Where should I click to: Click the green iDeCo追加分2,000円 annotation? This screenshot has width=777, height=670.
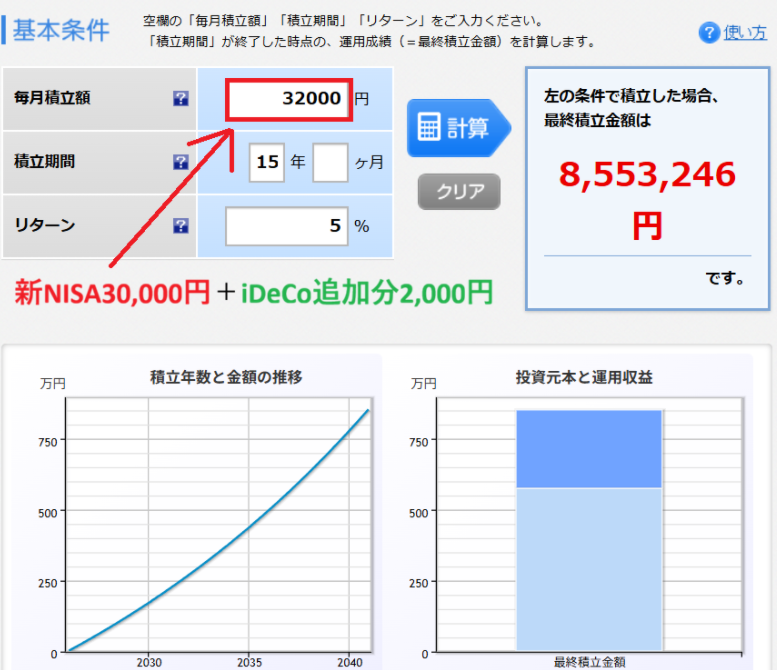367,292
